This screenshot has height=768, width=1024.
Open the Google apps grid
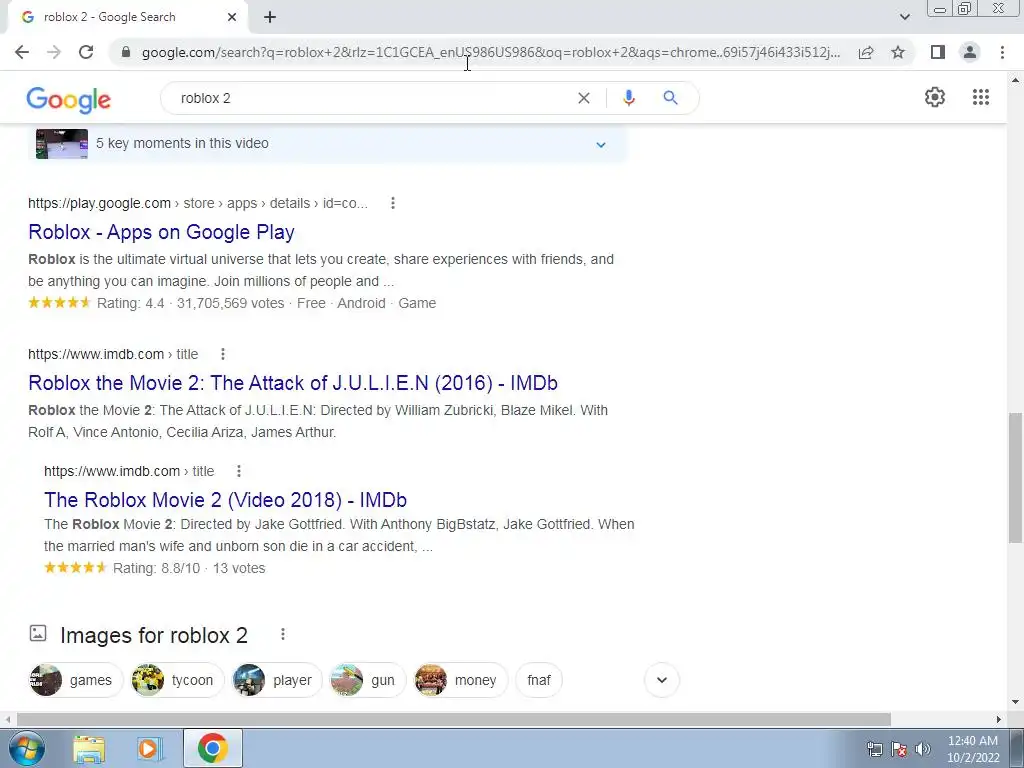[980, 97]
